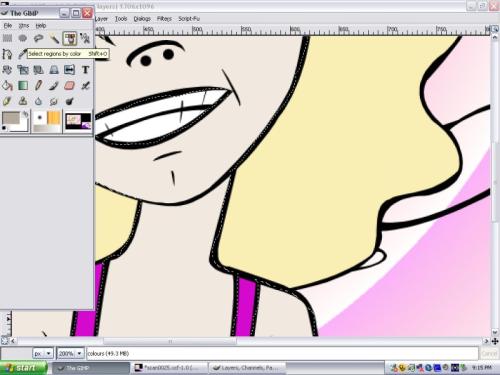Switch to The GIMP taskbar button
The width and height of the screenshot is (500, 375).
91,368
